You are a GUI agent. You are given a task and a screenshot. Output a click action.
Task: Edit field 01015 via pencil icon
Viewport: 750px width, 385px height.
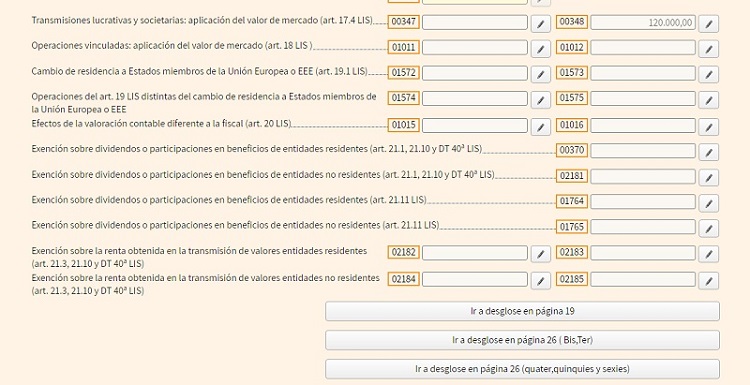(540, 127)
